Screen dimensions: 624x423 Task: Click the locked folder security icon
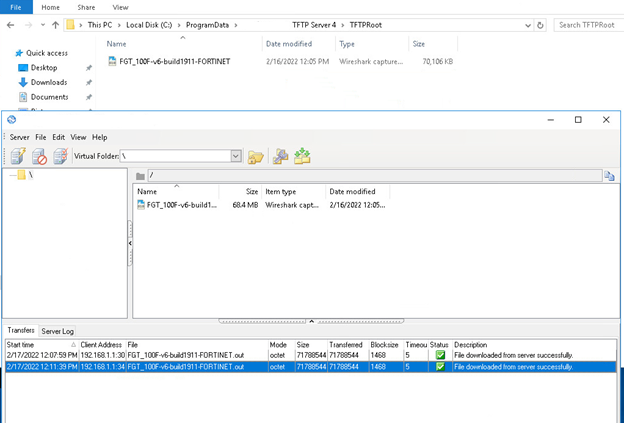click(255, 157)
